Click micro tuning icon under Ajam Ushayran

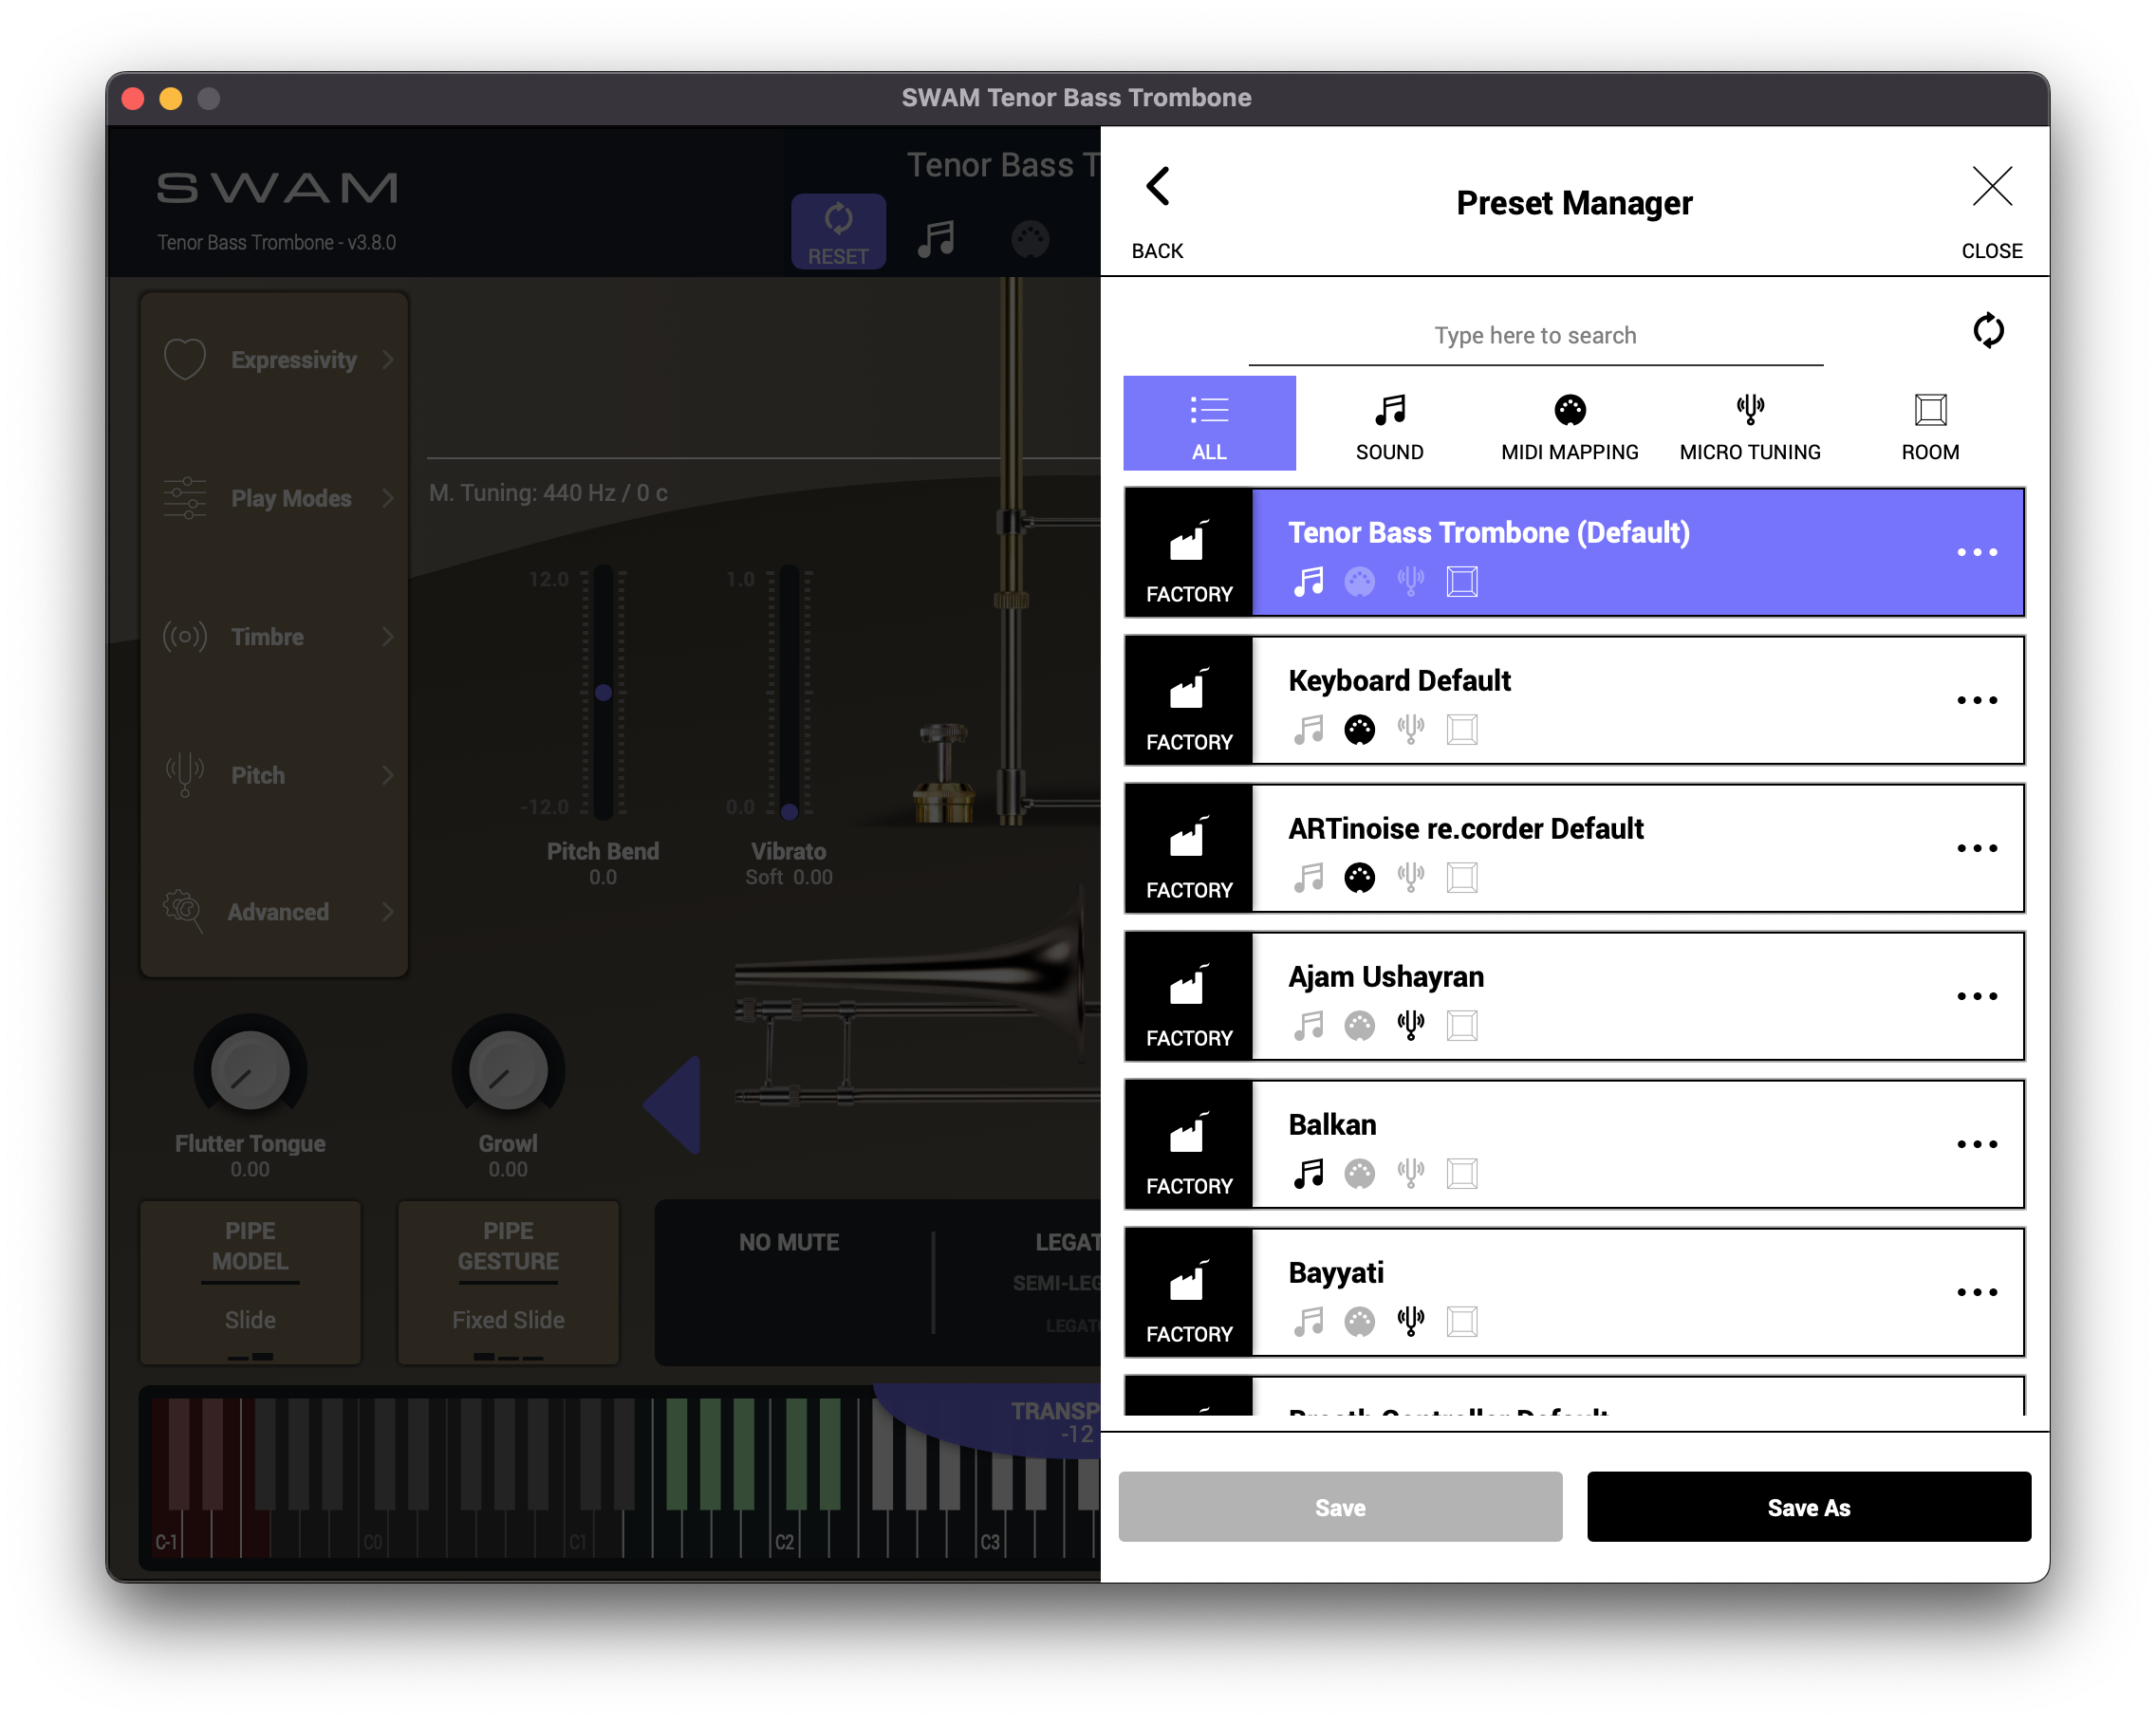pos(1410,1025)
